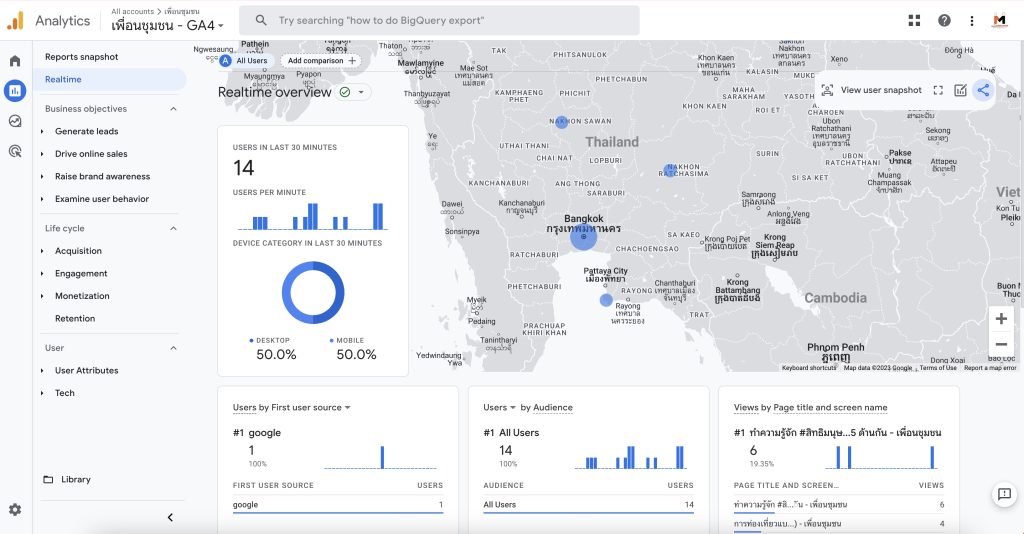Screen dimensions: 1024x534
Task: Click the Google Analytics logo
Action: pos(15,21)
